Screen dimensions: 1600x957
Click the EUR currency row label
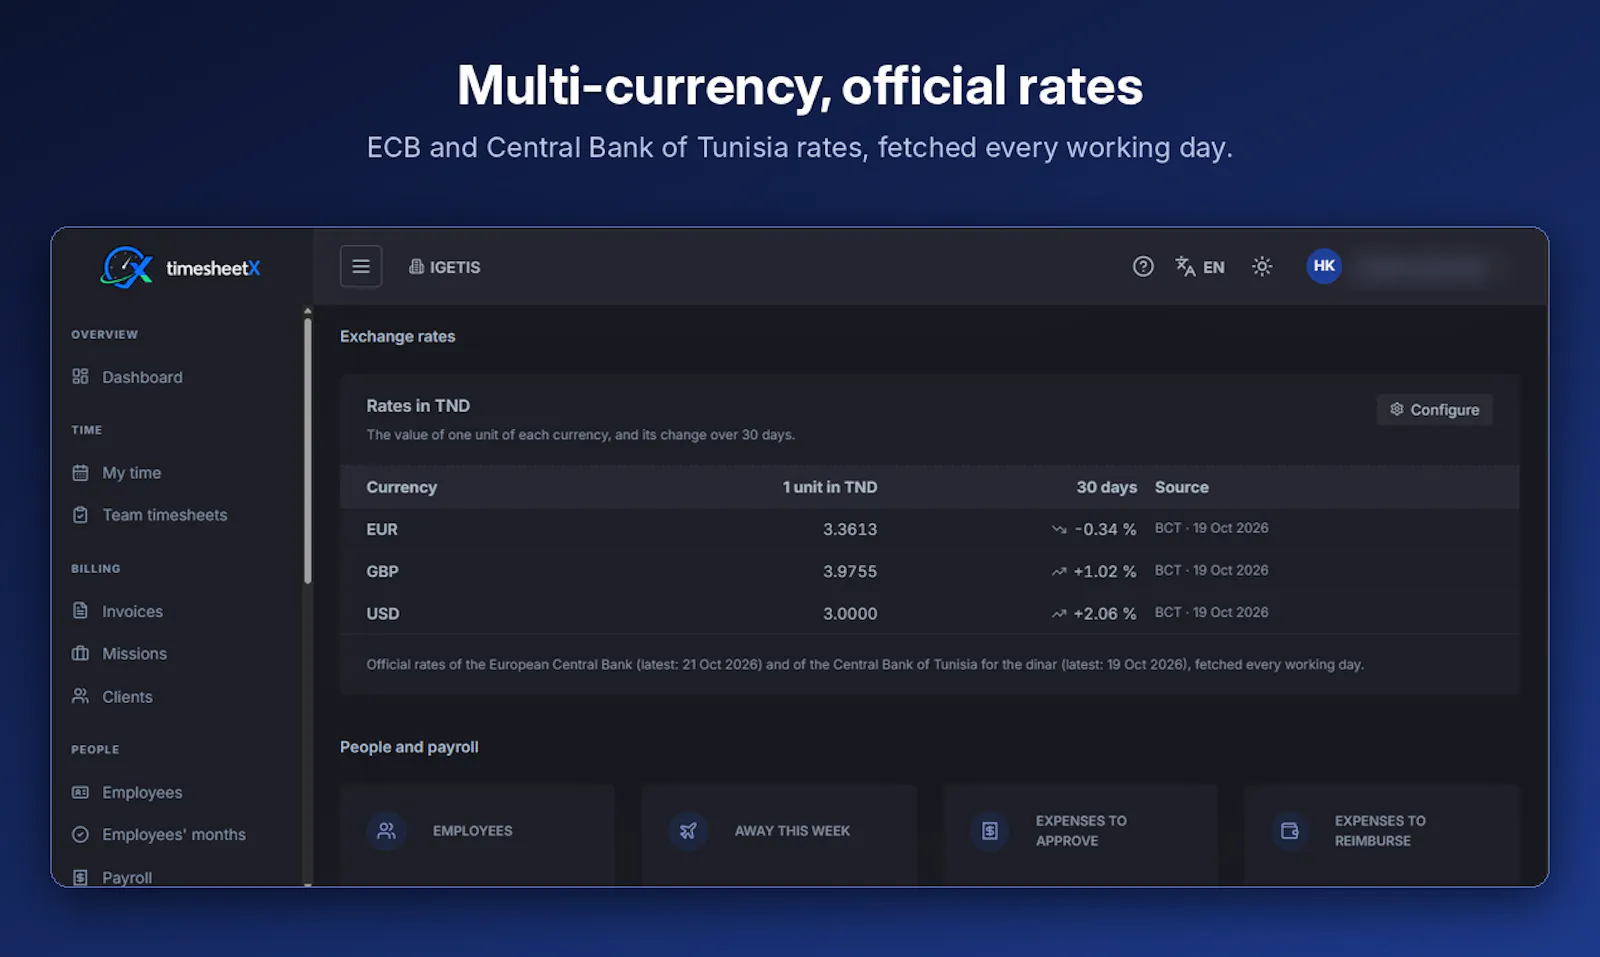pos(382,530)
